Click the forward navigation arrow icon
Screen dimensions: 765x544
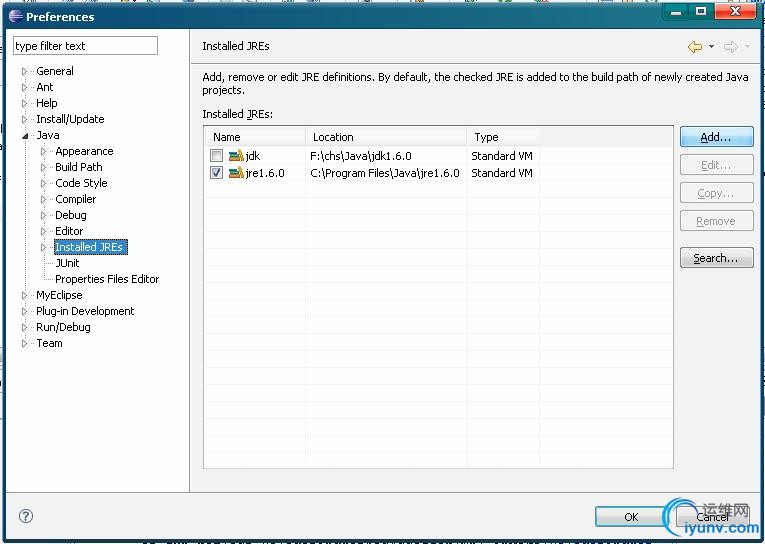pyautogui.click(x=730, y=47)
